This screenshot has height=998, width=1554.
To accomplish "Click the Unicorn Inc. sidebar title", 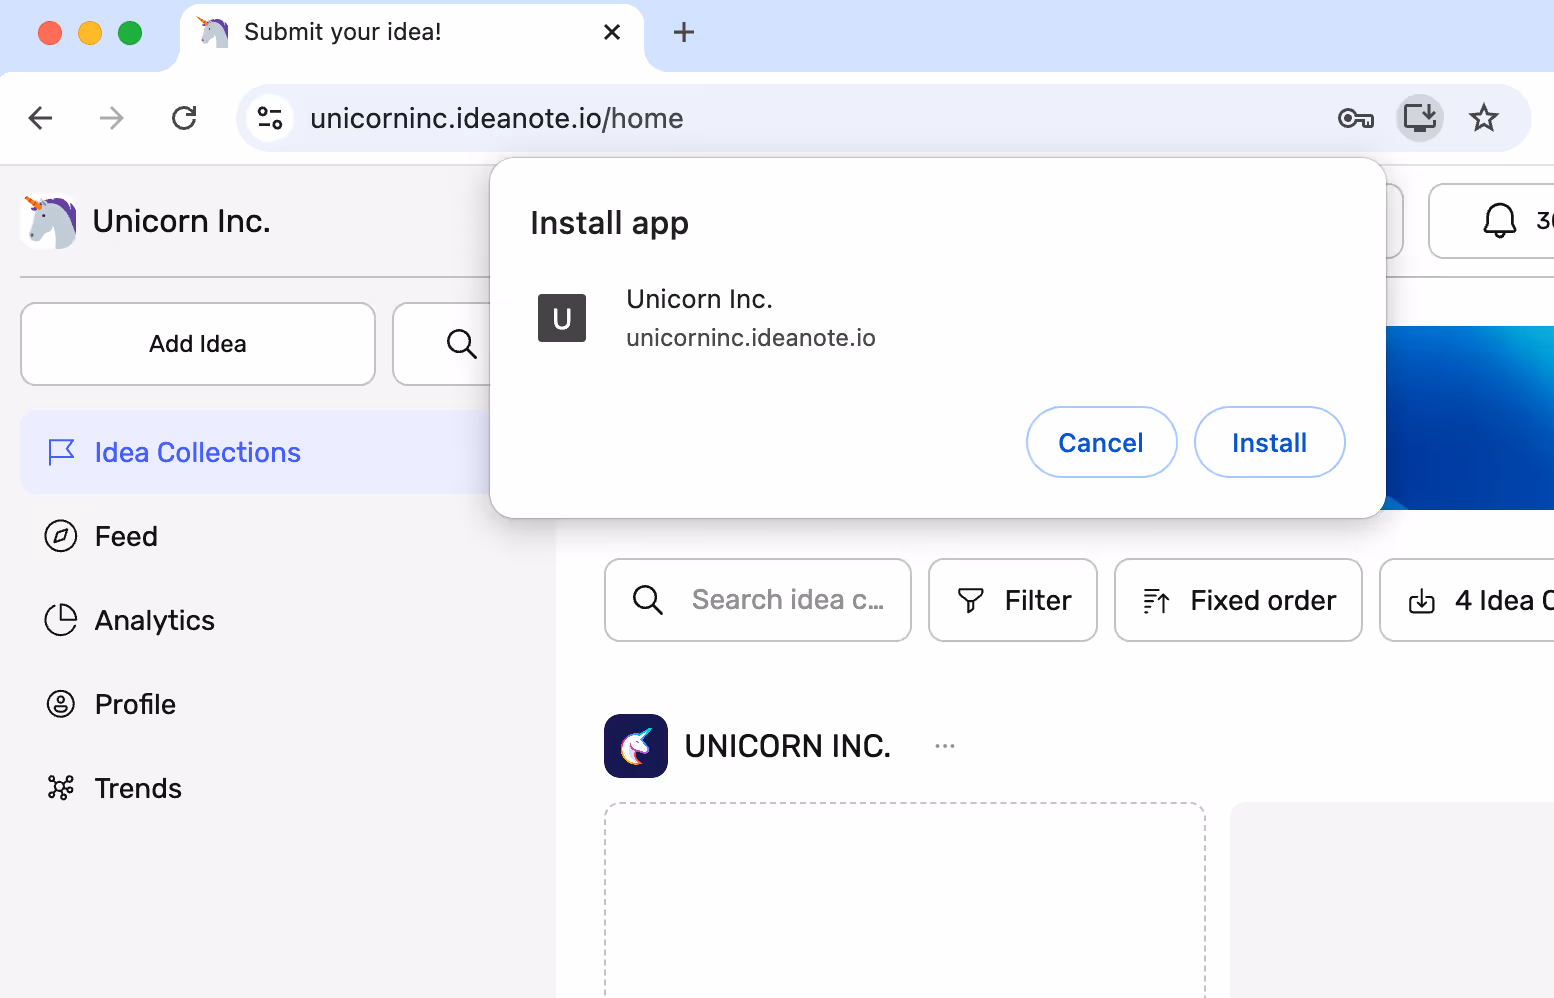I will click(182, 221).
